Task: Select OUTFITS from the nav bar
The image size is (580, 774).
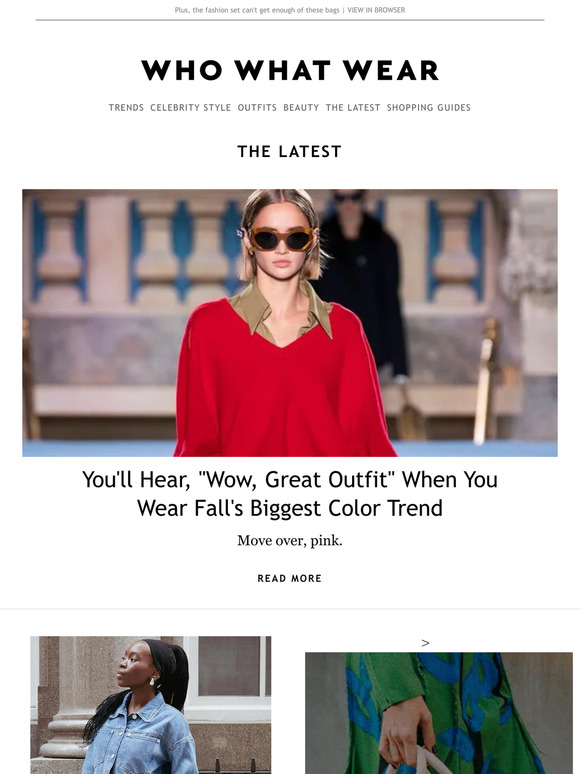Action: tap(257, 108)
